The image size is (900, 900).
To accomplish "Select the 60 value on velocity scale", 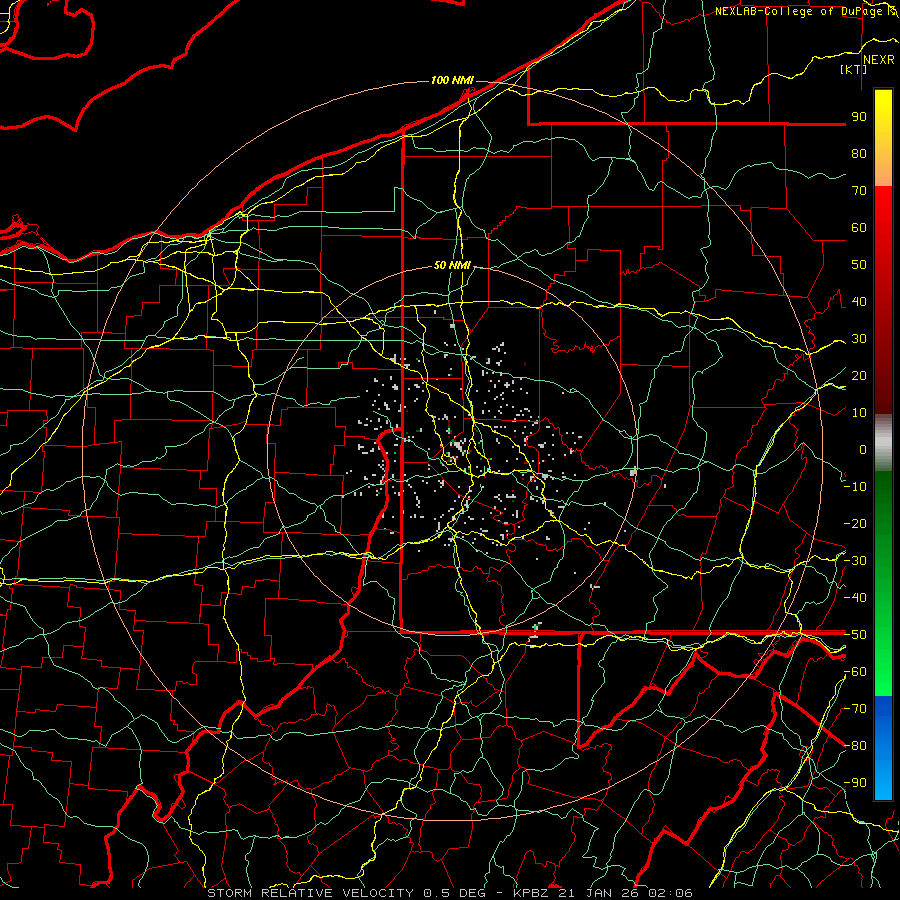I will [859, 228].
